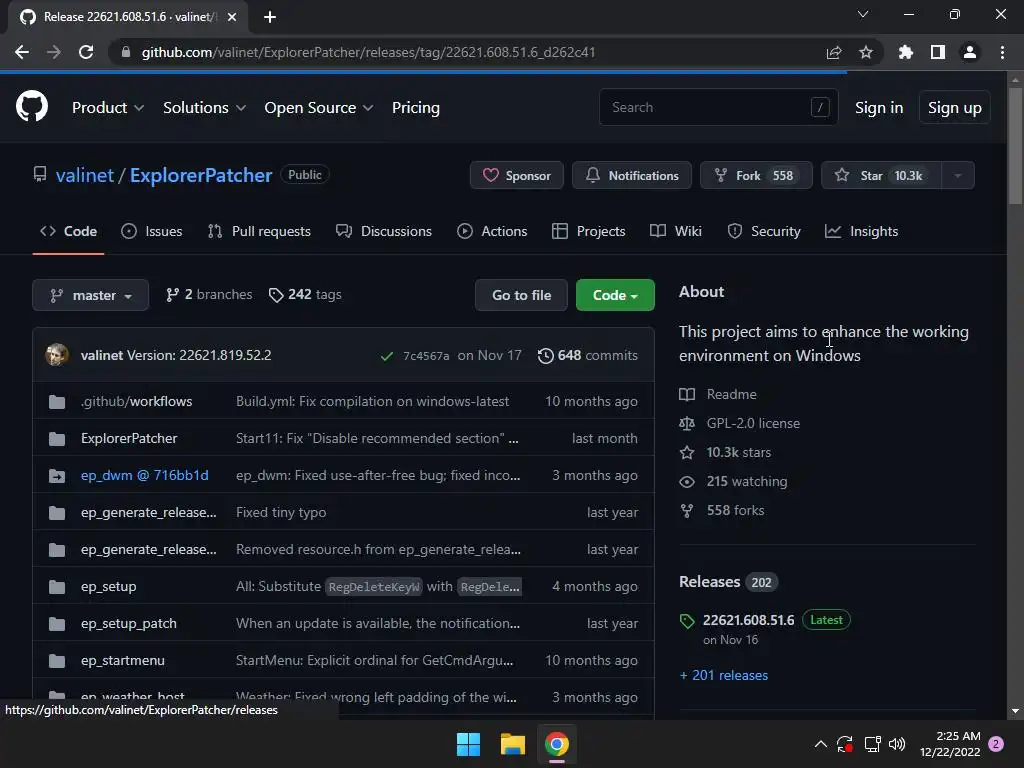The width and height of the screenshot is (1024, 768).
Task: Open the Projects tab
Action: 588,231
